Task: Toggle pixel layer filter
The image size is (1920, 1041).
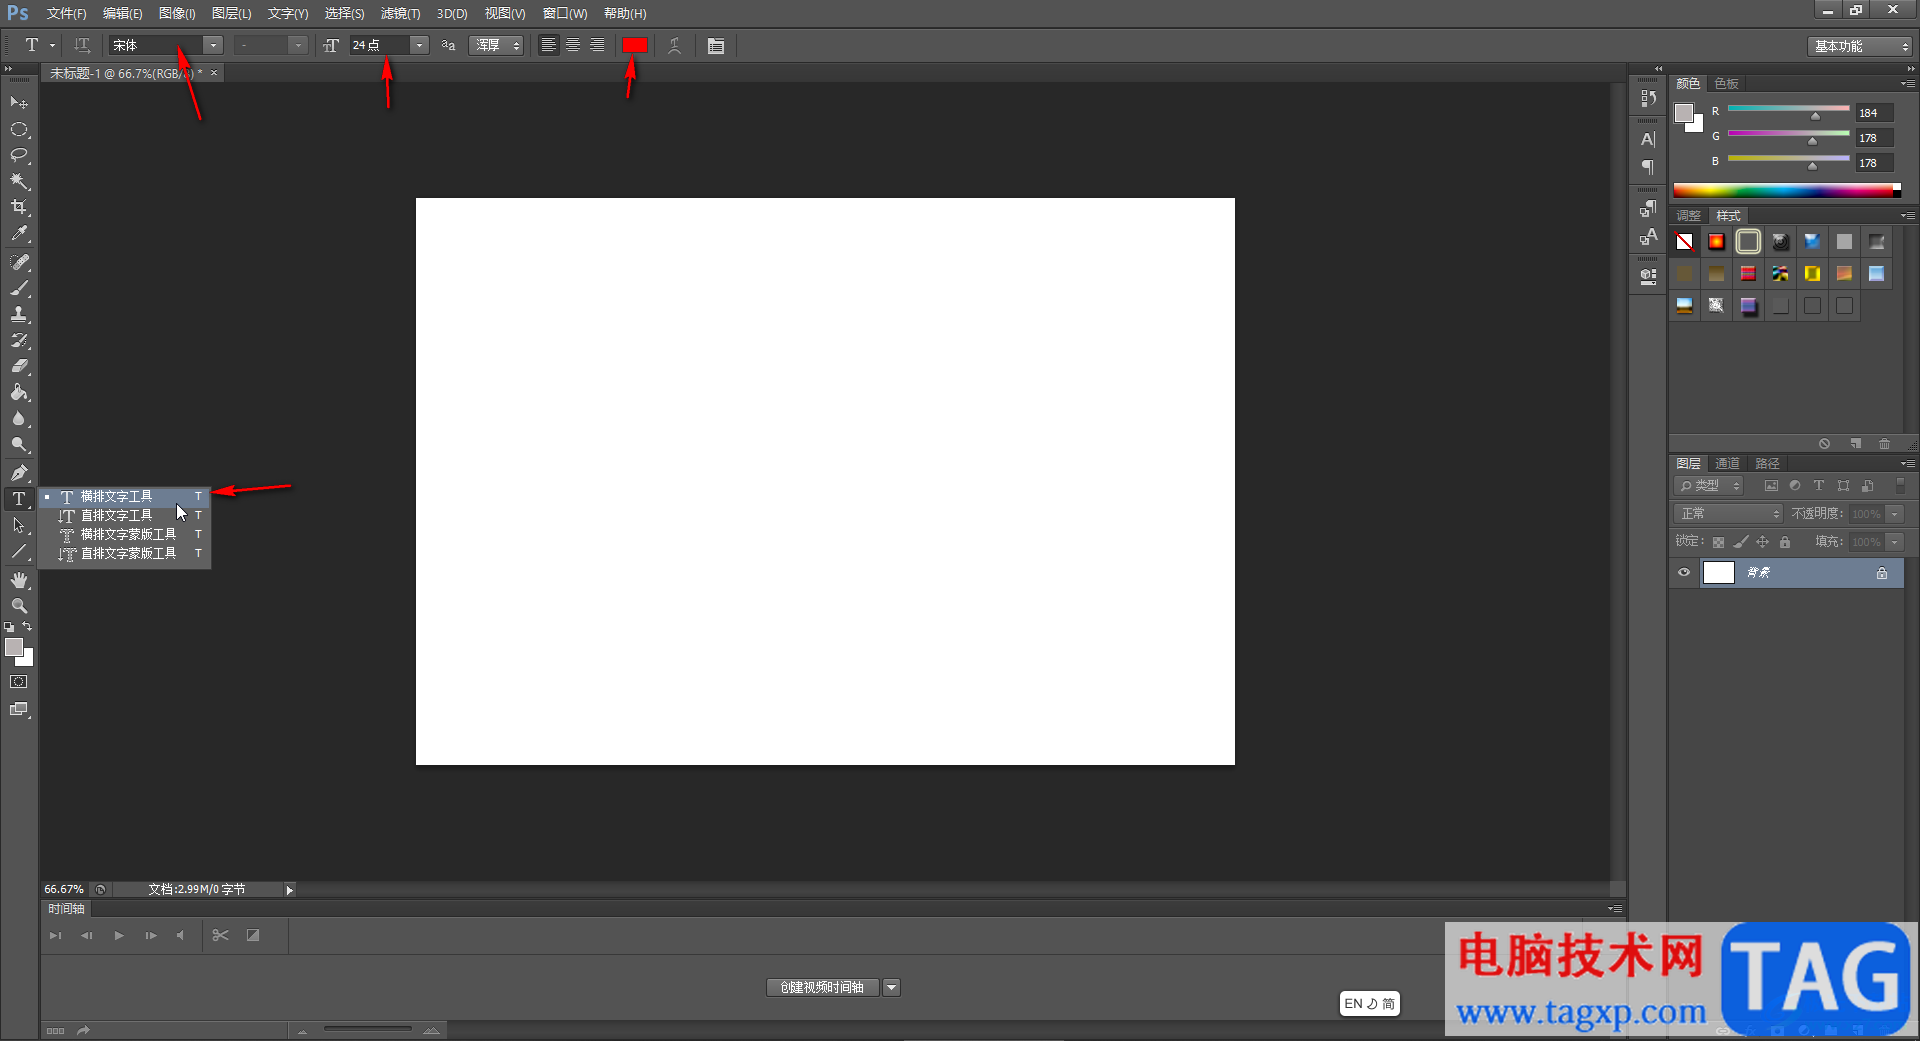Action: pos(1771,486)
